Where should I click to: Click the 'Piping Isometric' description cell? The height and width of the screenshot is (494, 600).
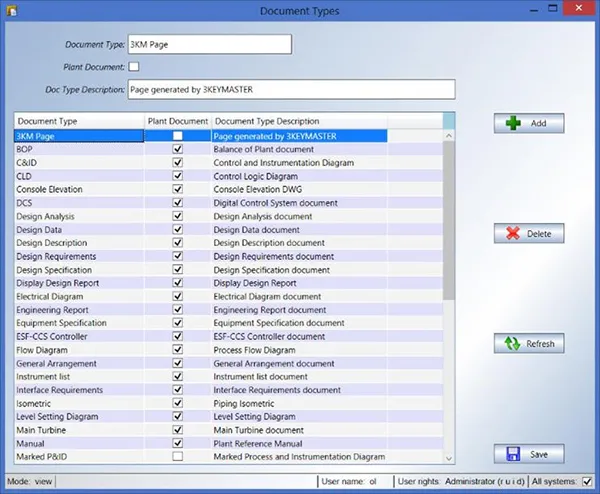(300, 403)
